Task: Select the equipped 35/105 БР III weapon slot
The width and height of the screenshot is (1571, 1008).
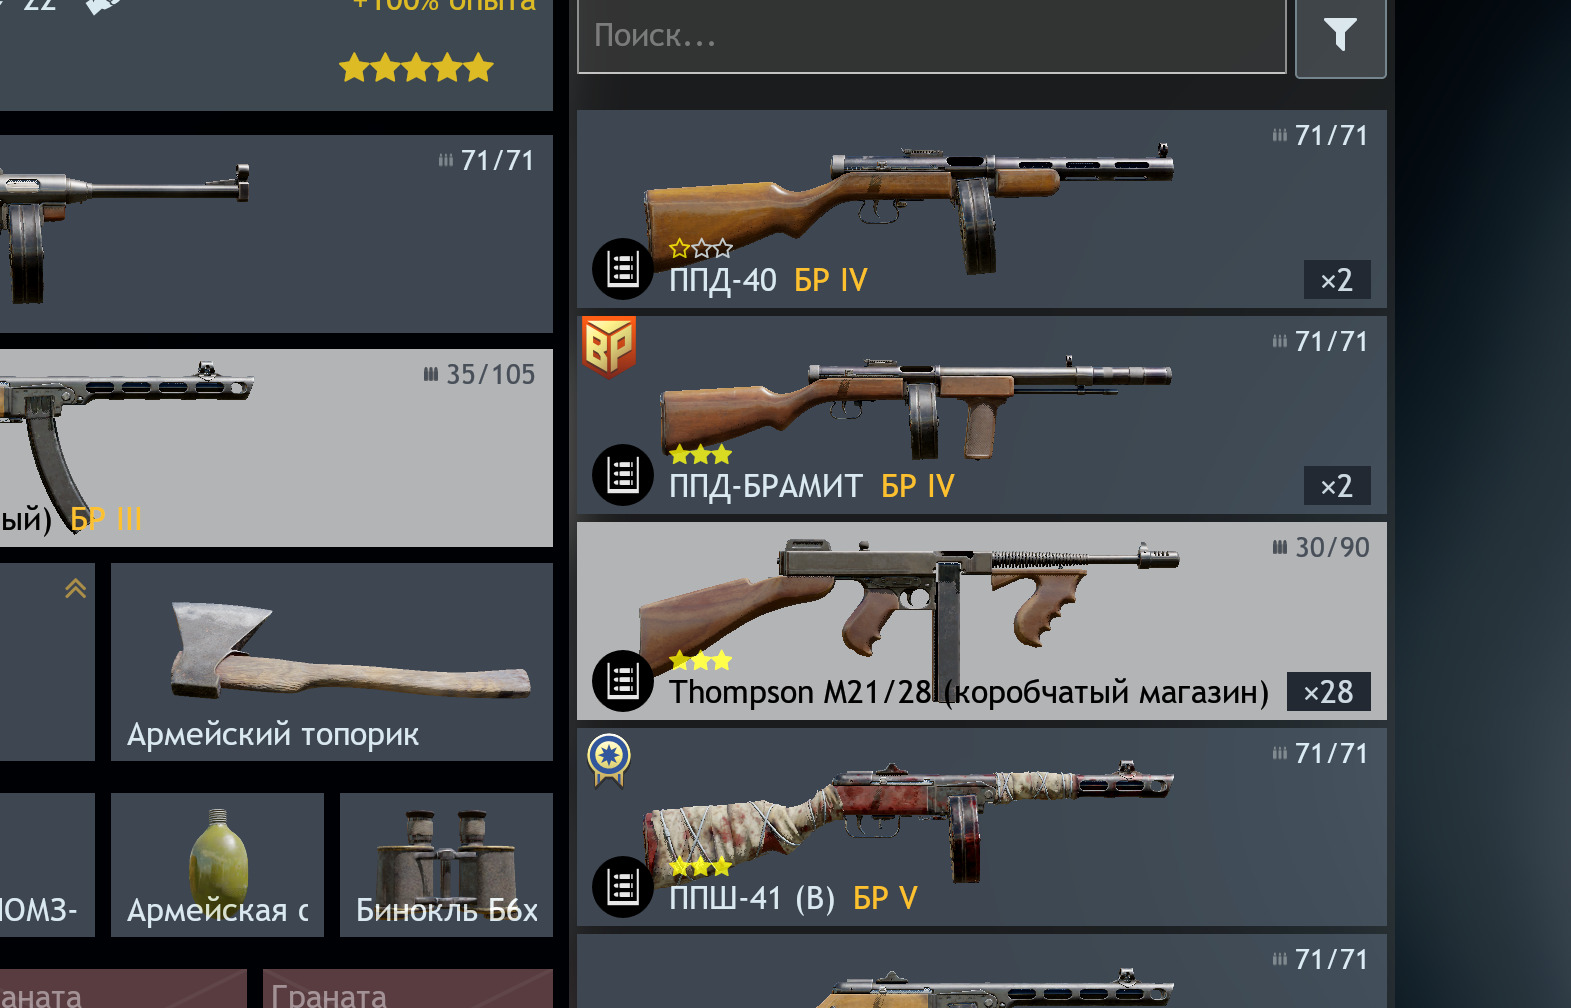Action: pyautogui.click(x=276, y=448)
